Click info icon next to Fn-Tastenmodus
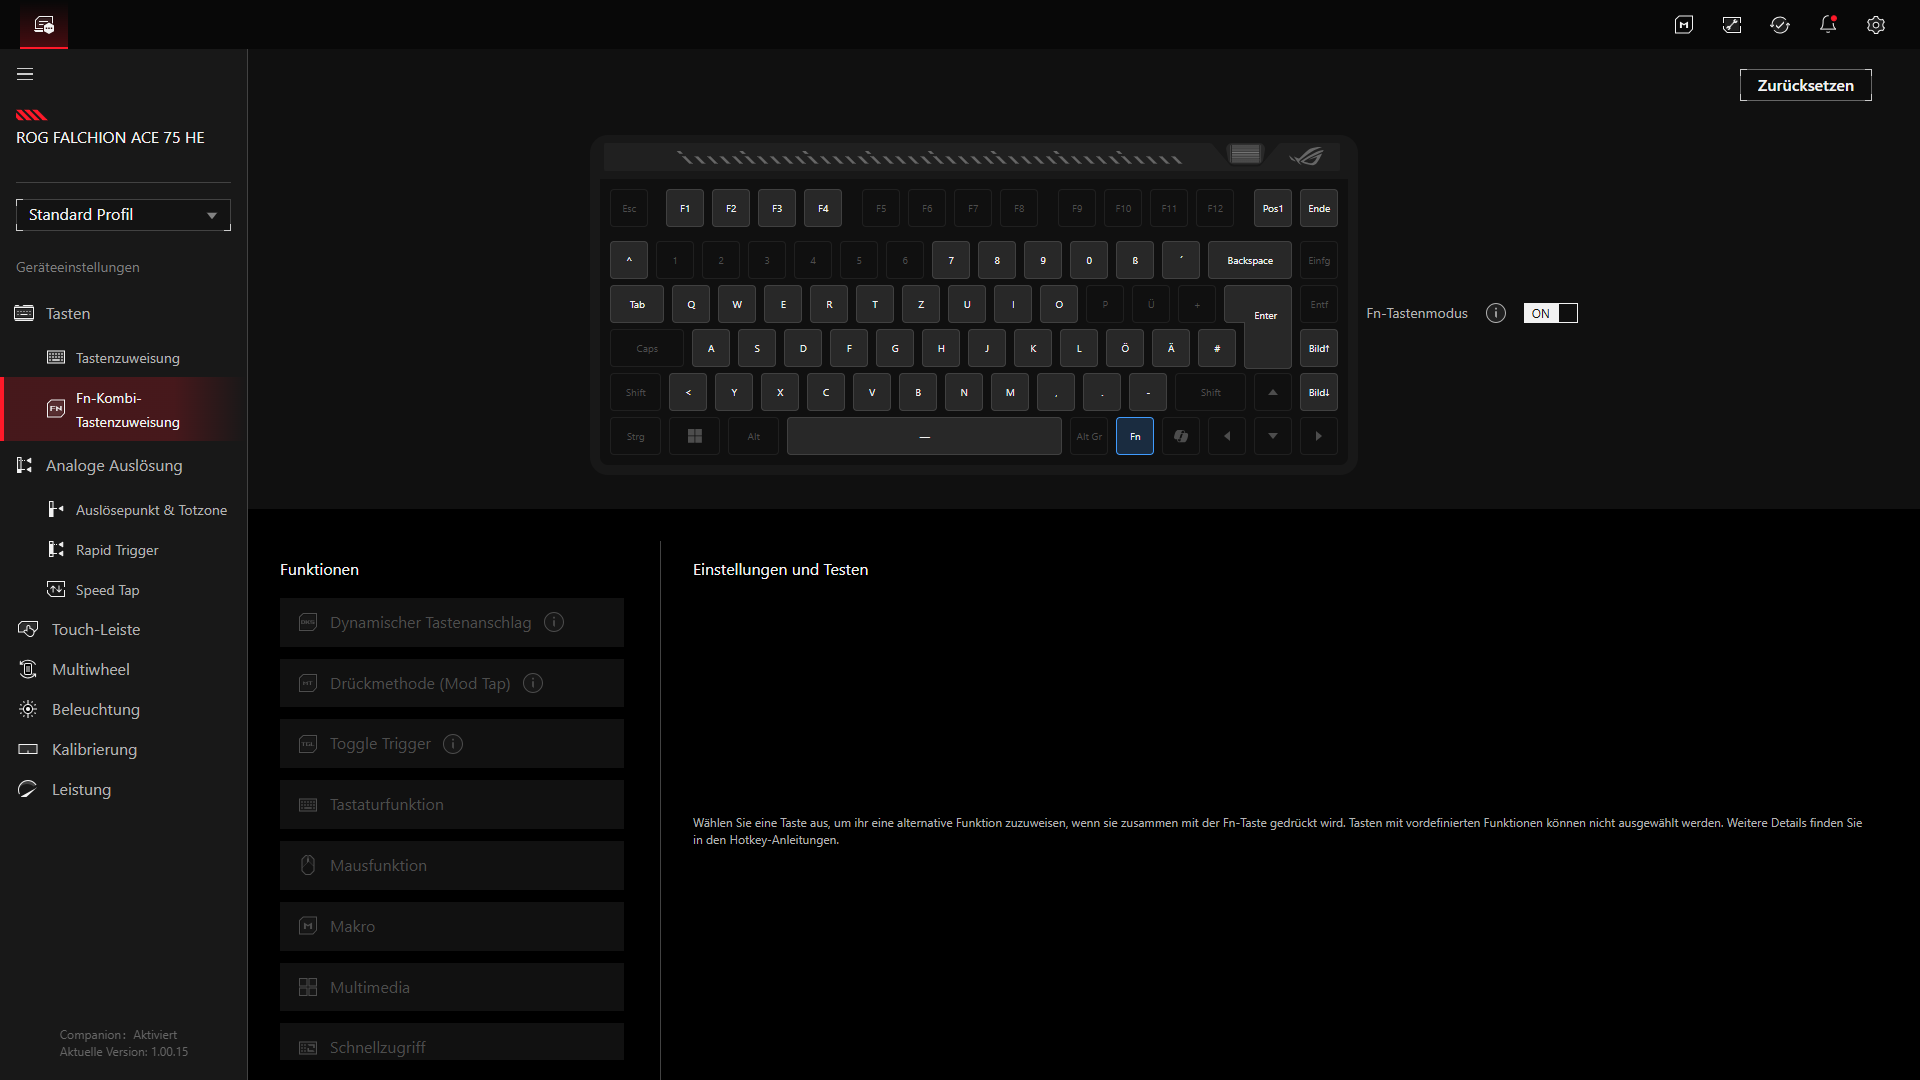The image size is (1920, 1080). click(1495, 313)
